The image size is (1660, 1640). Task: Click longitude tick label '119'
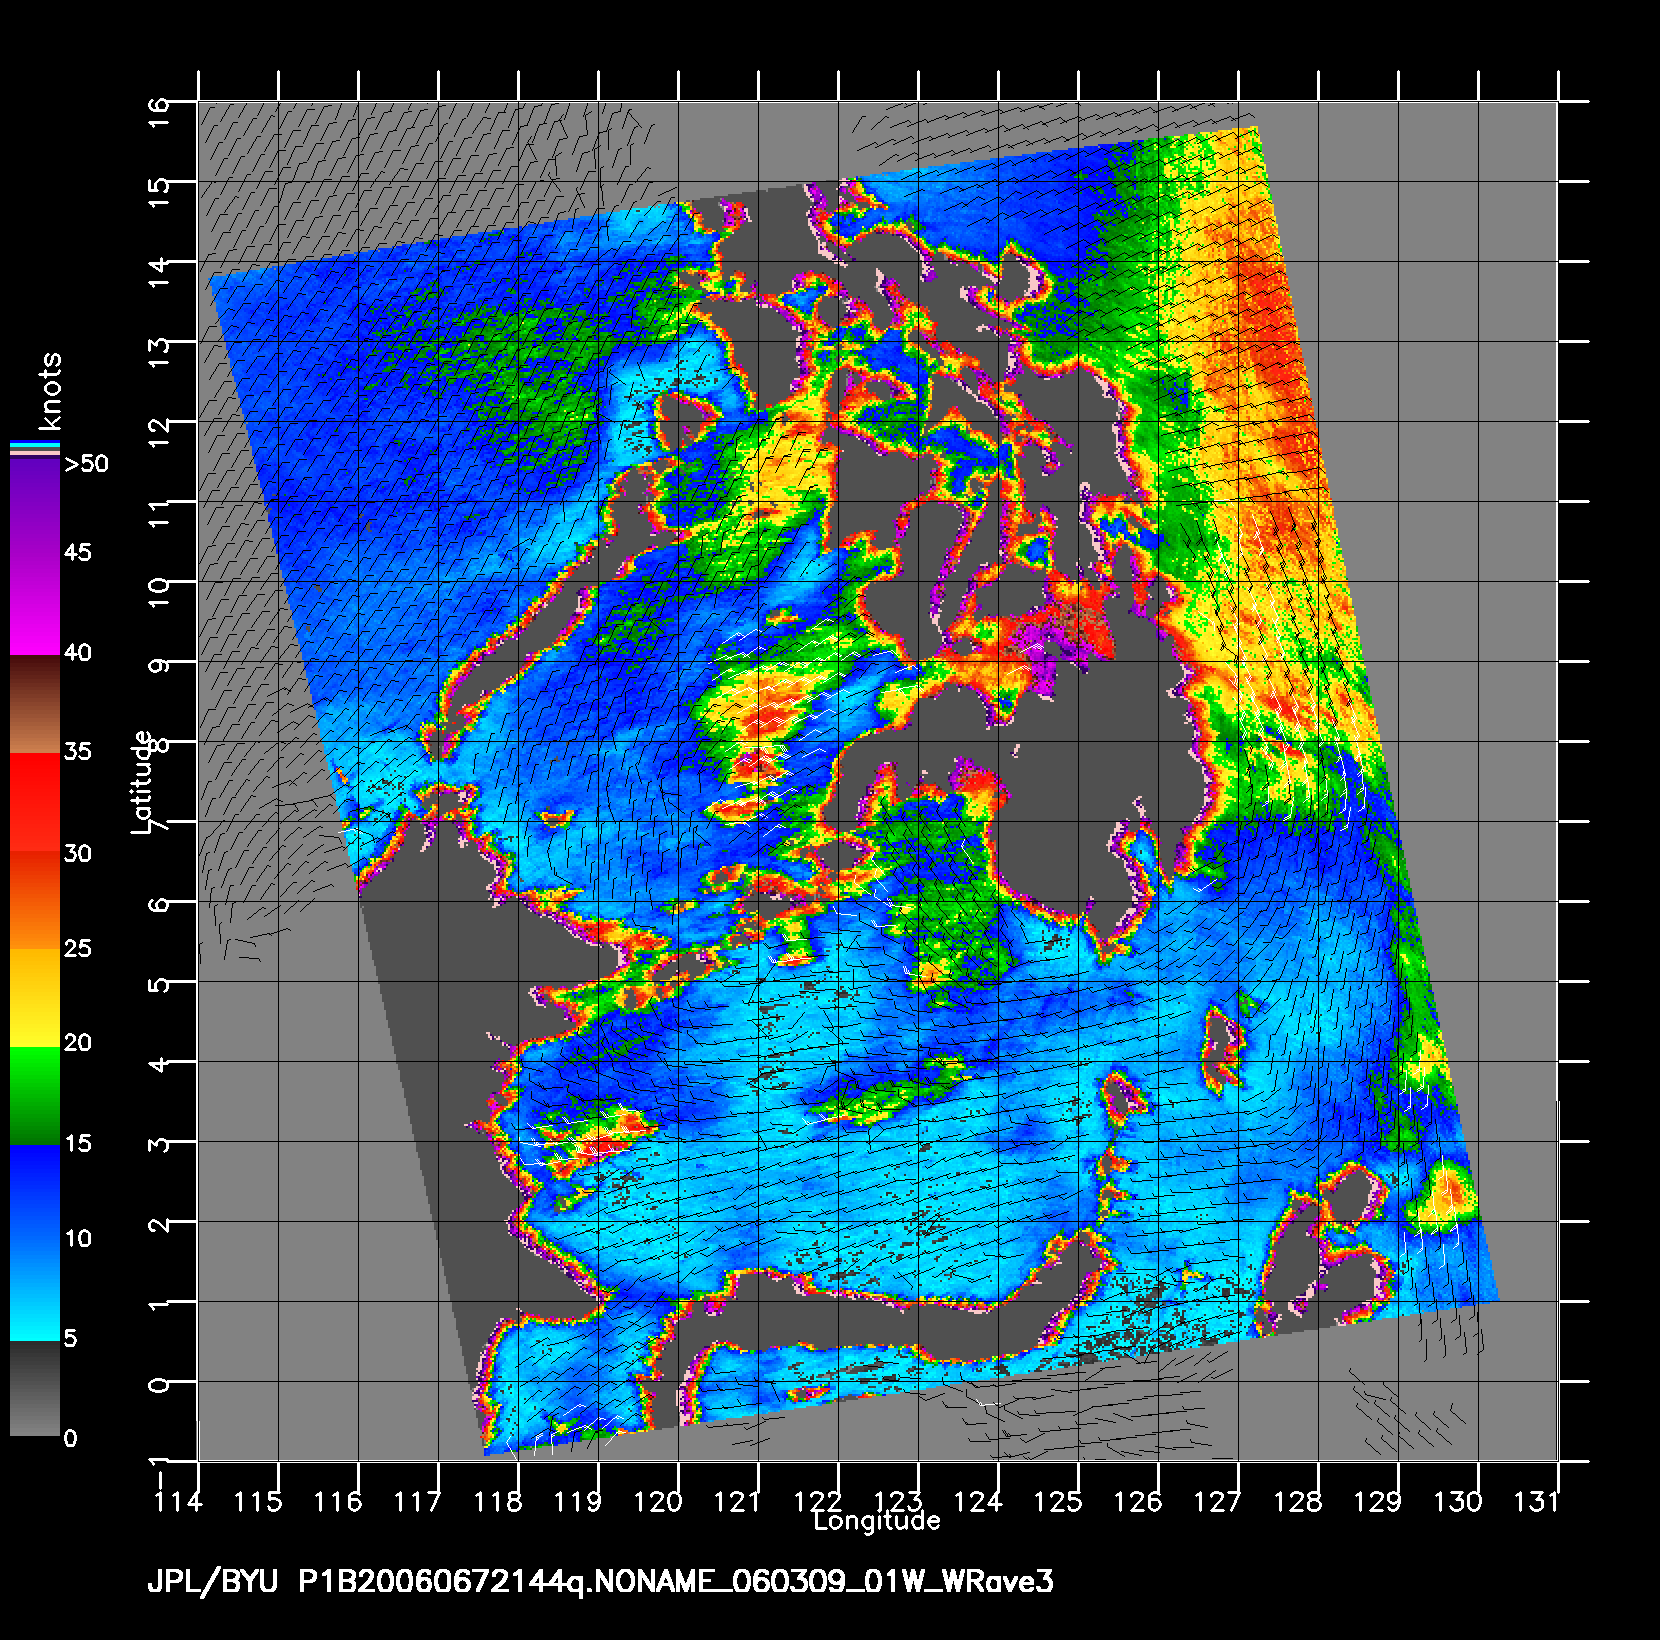click(x=578, y=1502)
